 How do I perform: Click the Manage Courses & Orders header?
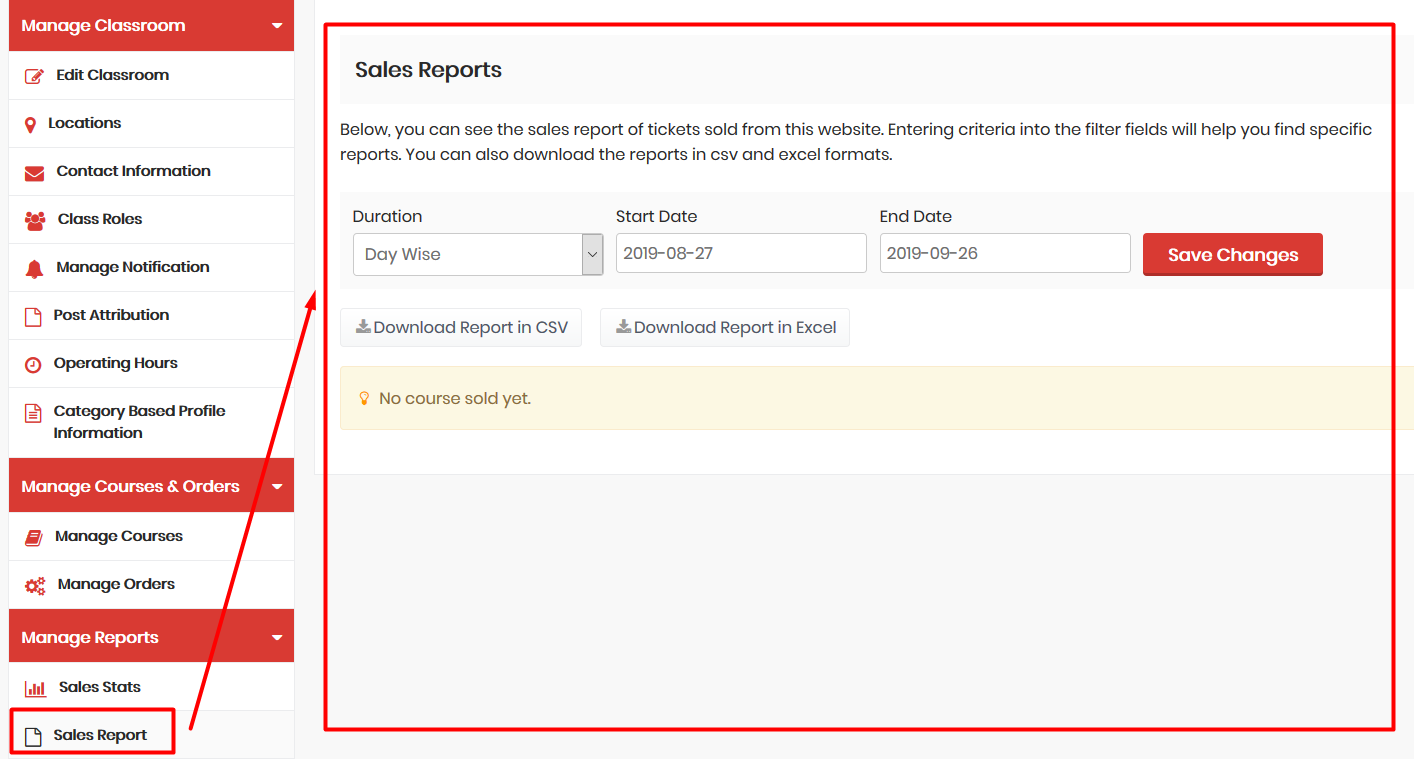click(151, 486)
